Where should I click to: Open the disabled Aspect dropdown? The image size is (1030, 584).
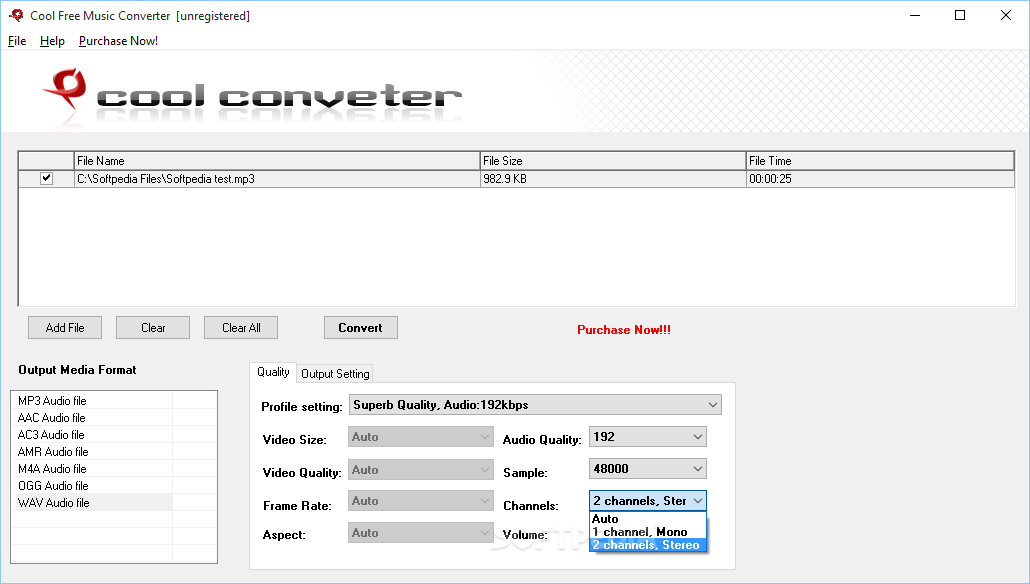click(x=420, y=533)
